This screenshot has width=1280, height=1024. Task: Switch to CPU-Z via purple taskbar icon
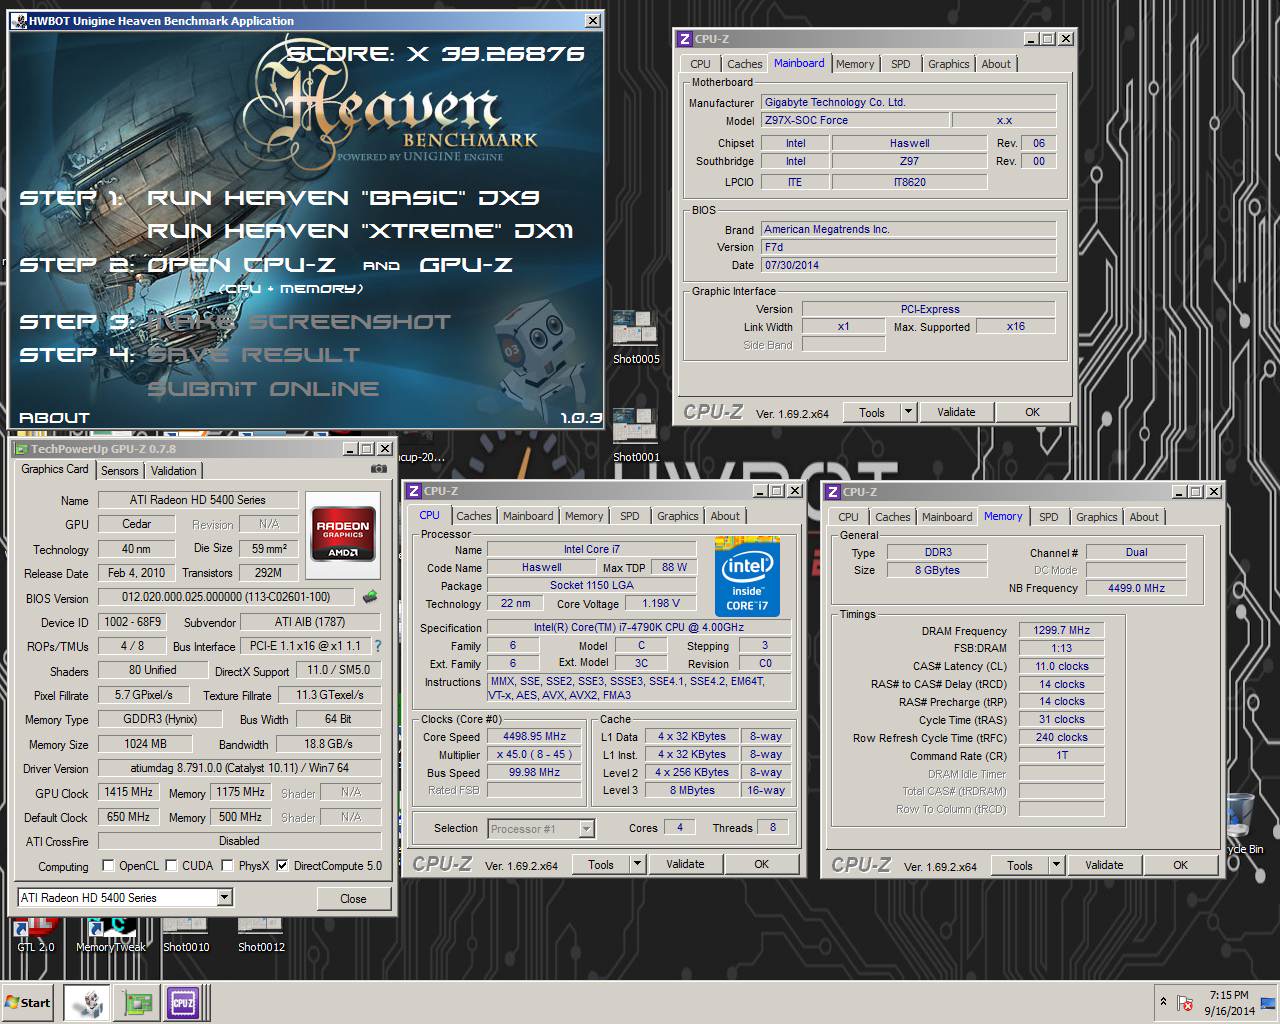[x=183, y=1003]
